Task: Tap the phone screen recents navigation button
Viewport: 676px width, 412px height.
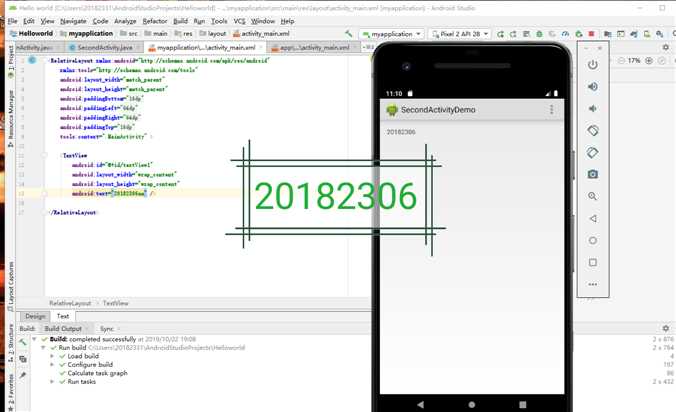Action: click(x=523, y=405)
